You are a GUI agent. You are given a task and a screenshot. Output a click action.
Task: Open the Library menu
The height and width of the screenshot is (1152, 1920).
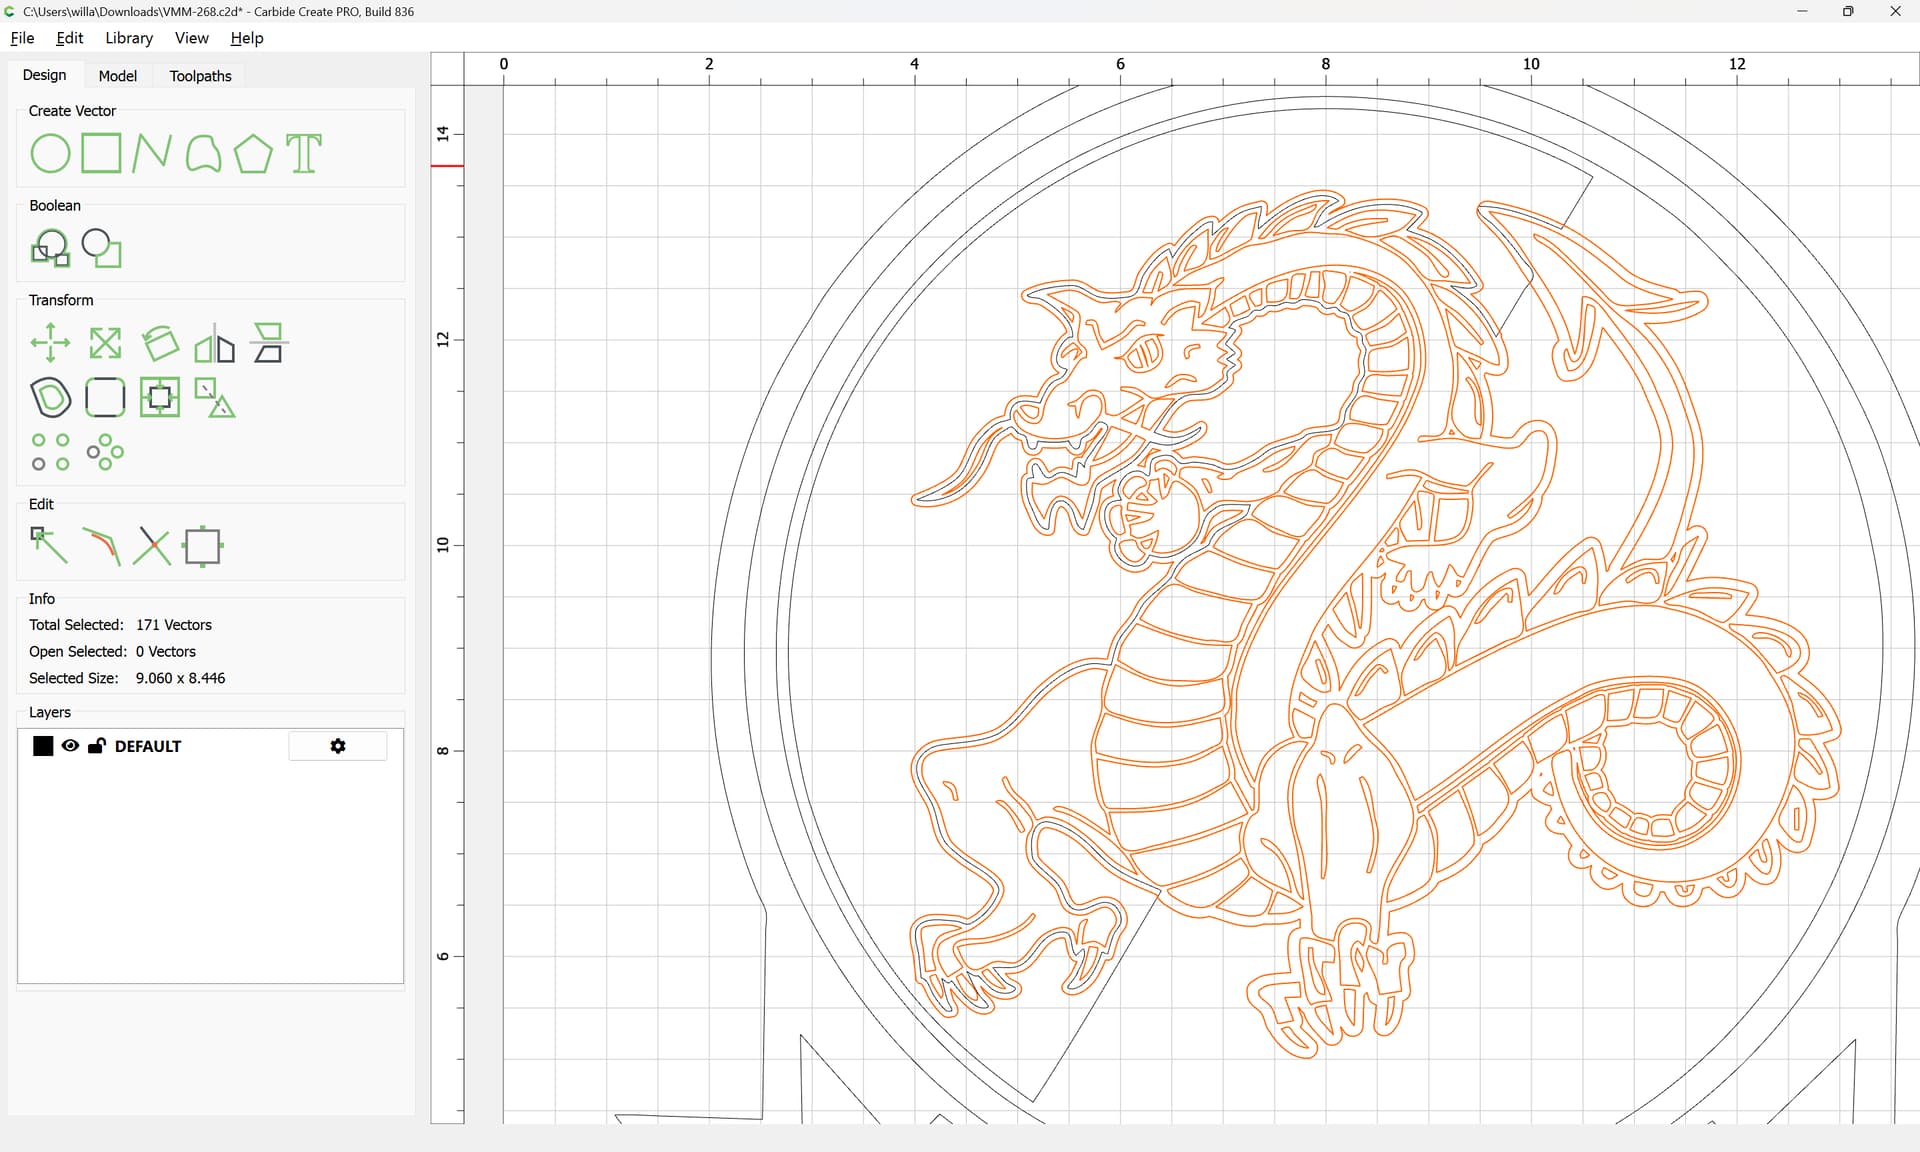(x=129, y=38)
